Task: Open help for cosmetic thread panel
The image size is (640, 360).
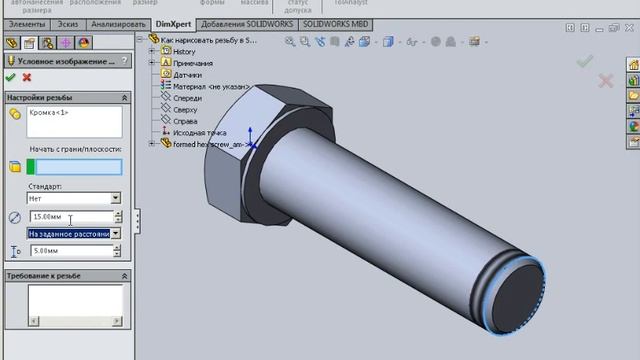Action: coord(124,61)
